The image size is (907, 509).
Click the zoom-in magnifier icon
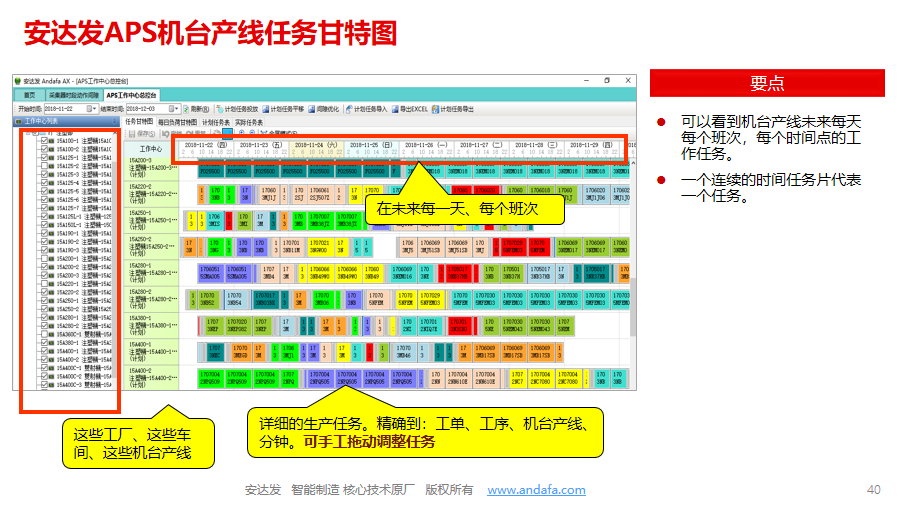coord(242,134)
